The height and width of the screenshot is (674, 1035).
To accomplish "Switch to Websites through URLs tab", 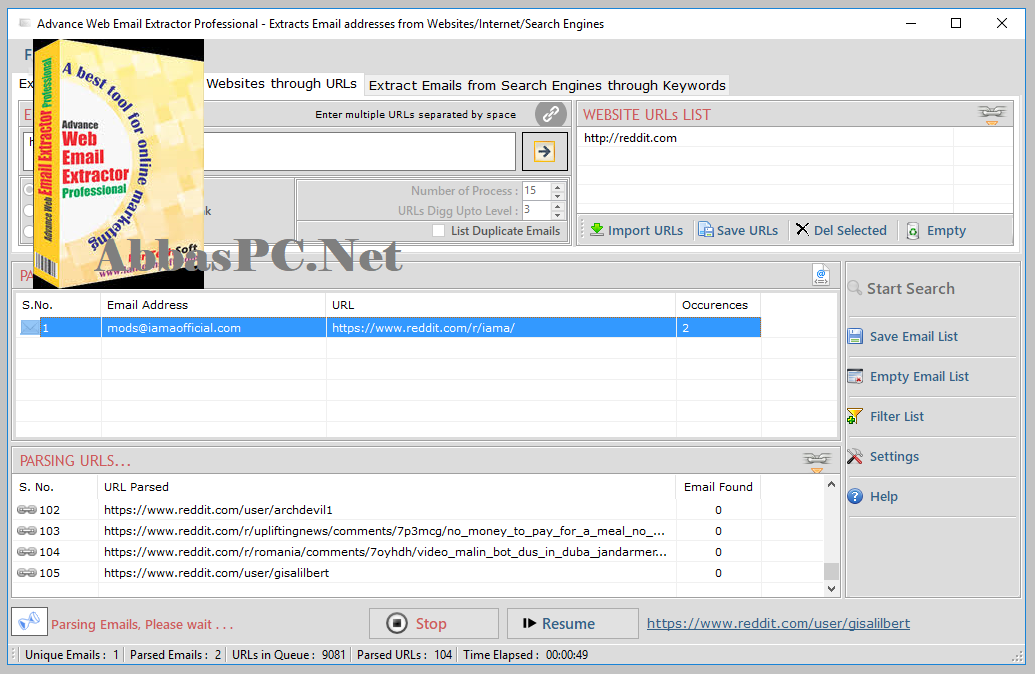I will tap(281, 84).
